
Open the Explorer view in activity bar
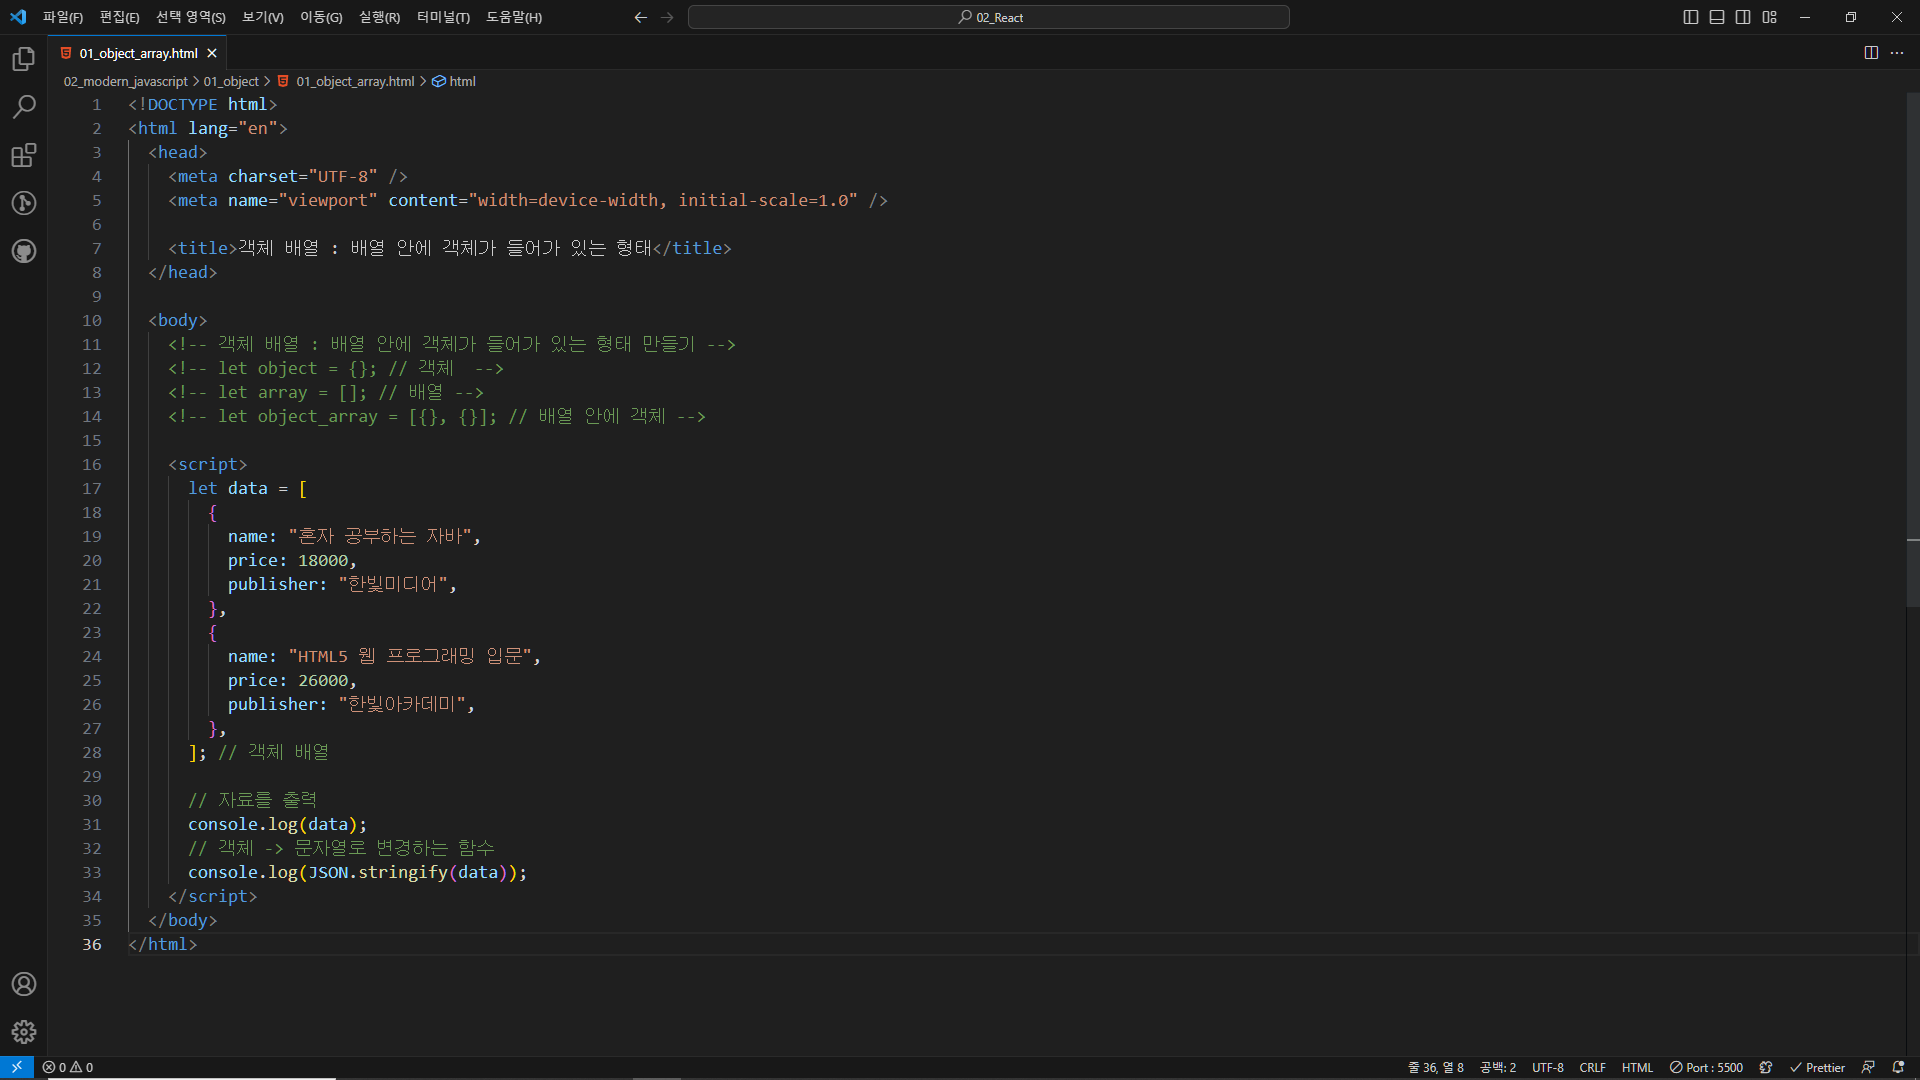(x=24, y=59)
